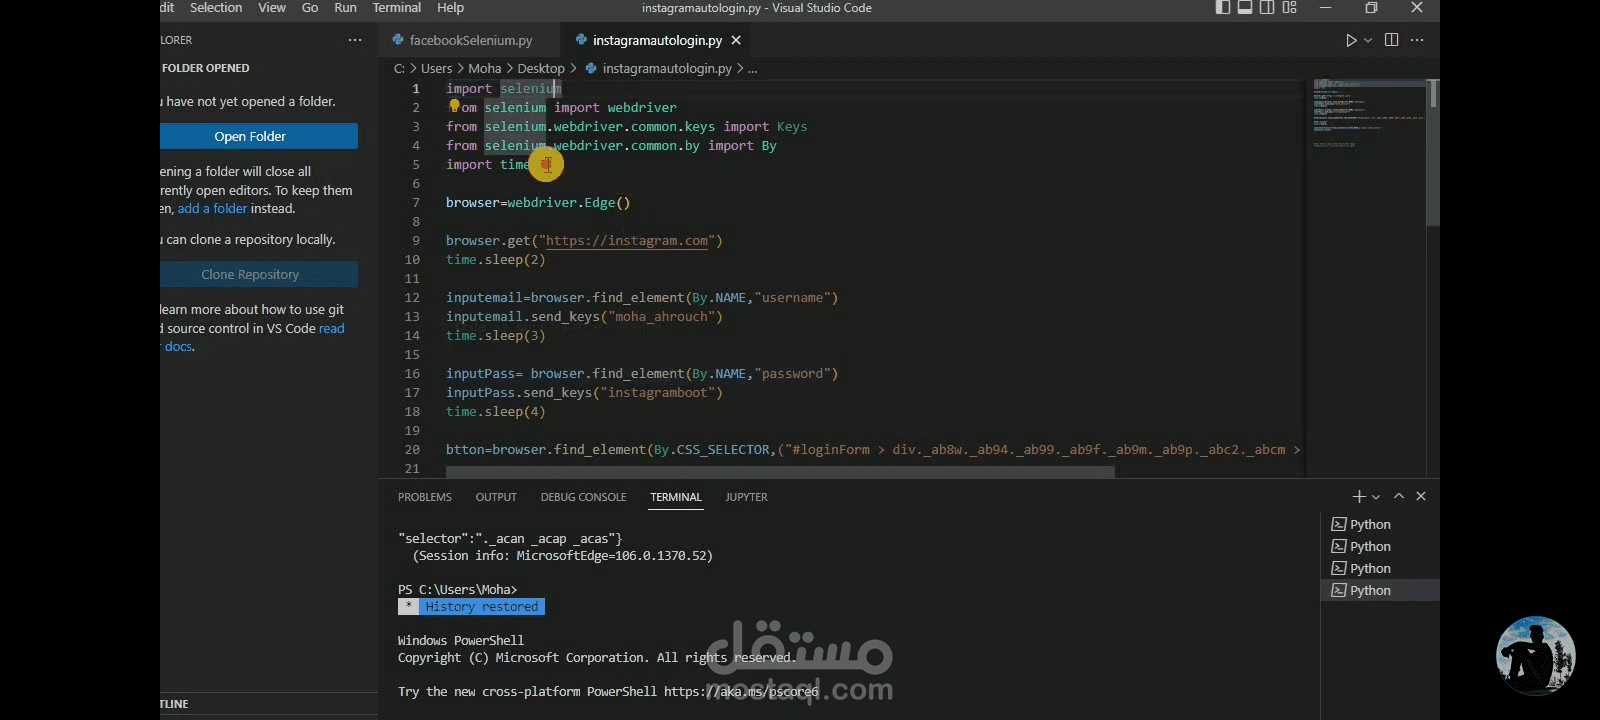Create a new terminal with plus icon
The height and width of the screenshot is (720, 1600).
coord(1358,496)
